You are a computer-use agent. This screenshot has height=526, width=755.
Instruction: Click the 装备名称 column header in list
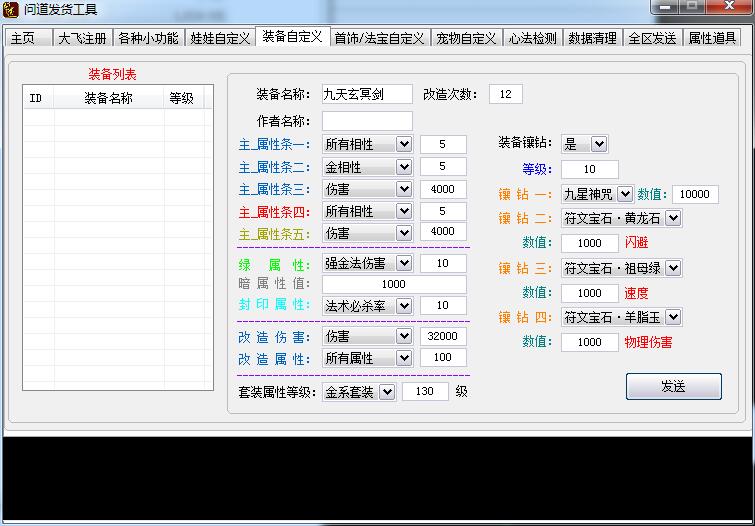tap(108, 98)
